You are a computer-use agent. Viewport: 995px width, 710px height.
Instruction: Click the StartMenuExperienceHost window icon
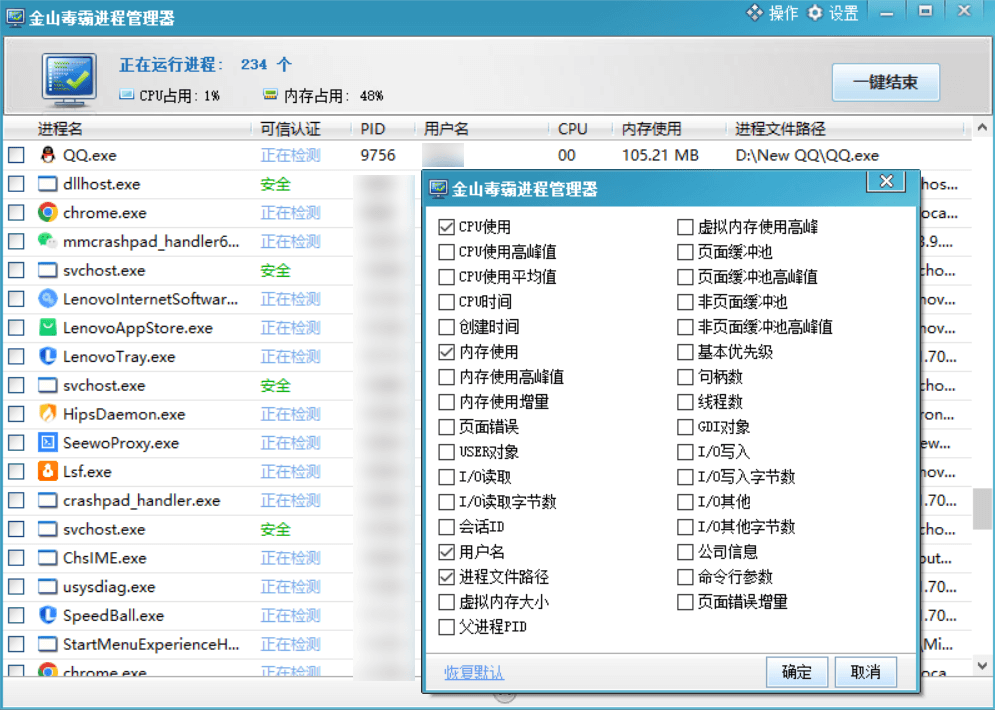pos(48,644)
